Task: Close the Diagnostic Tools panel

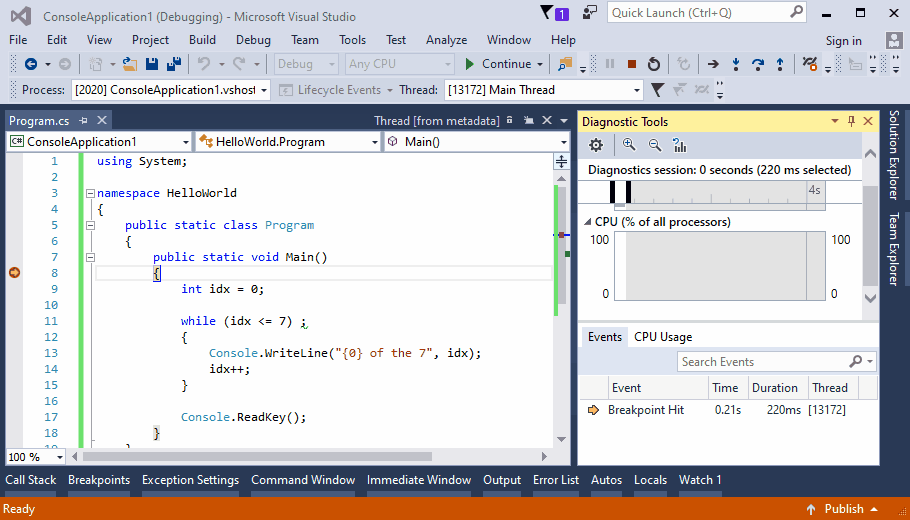Action: (868, 121)
